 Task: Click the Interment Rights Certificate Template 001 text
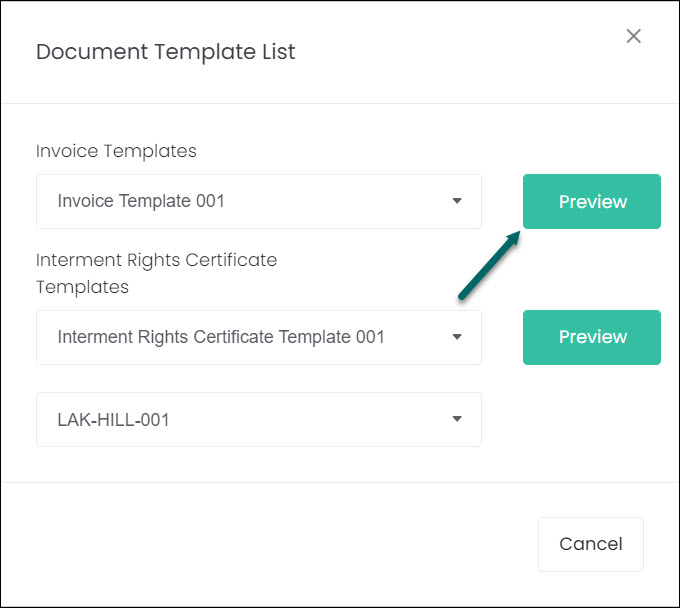coord(221,337)
